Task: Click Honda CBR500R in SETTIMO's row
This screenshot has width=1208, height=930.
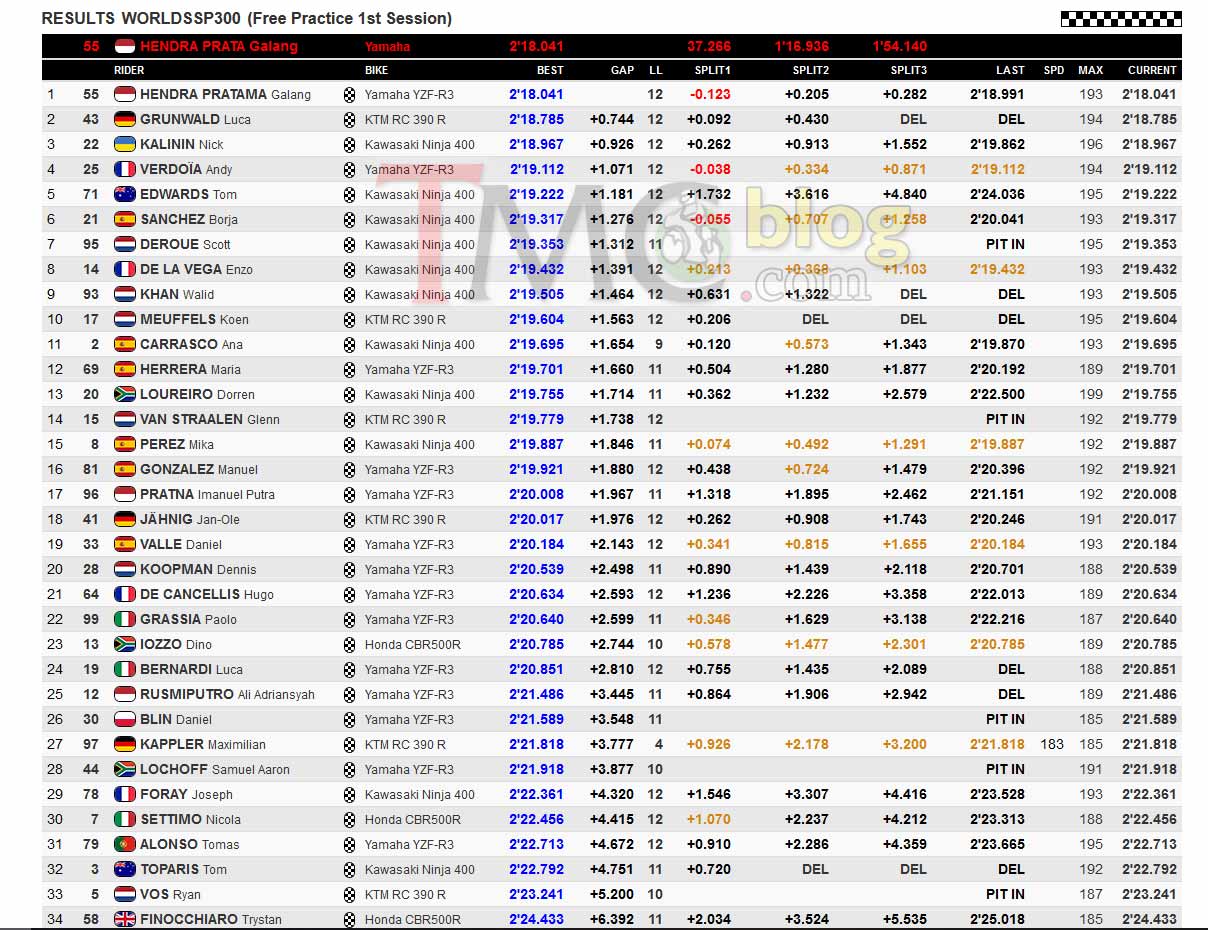Action: tap(412, 819)
